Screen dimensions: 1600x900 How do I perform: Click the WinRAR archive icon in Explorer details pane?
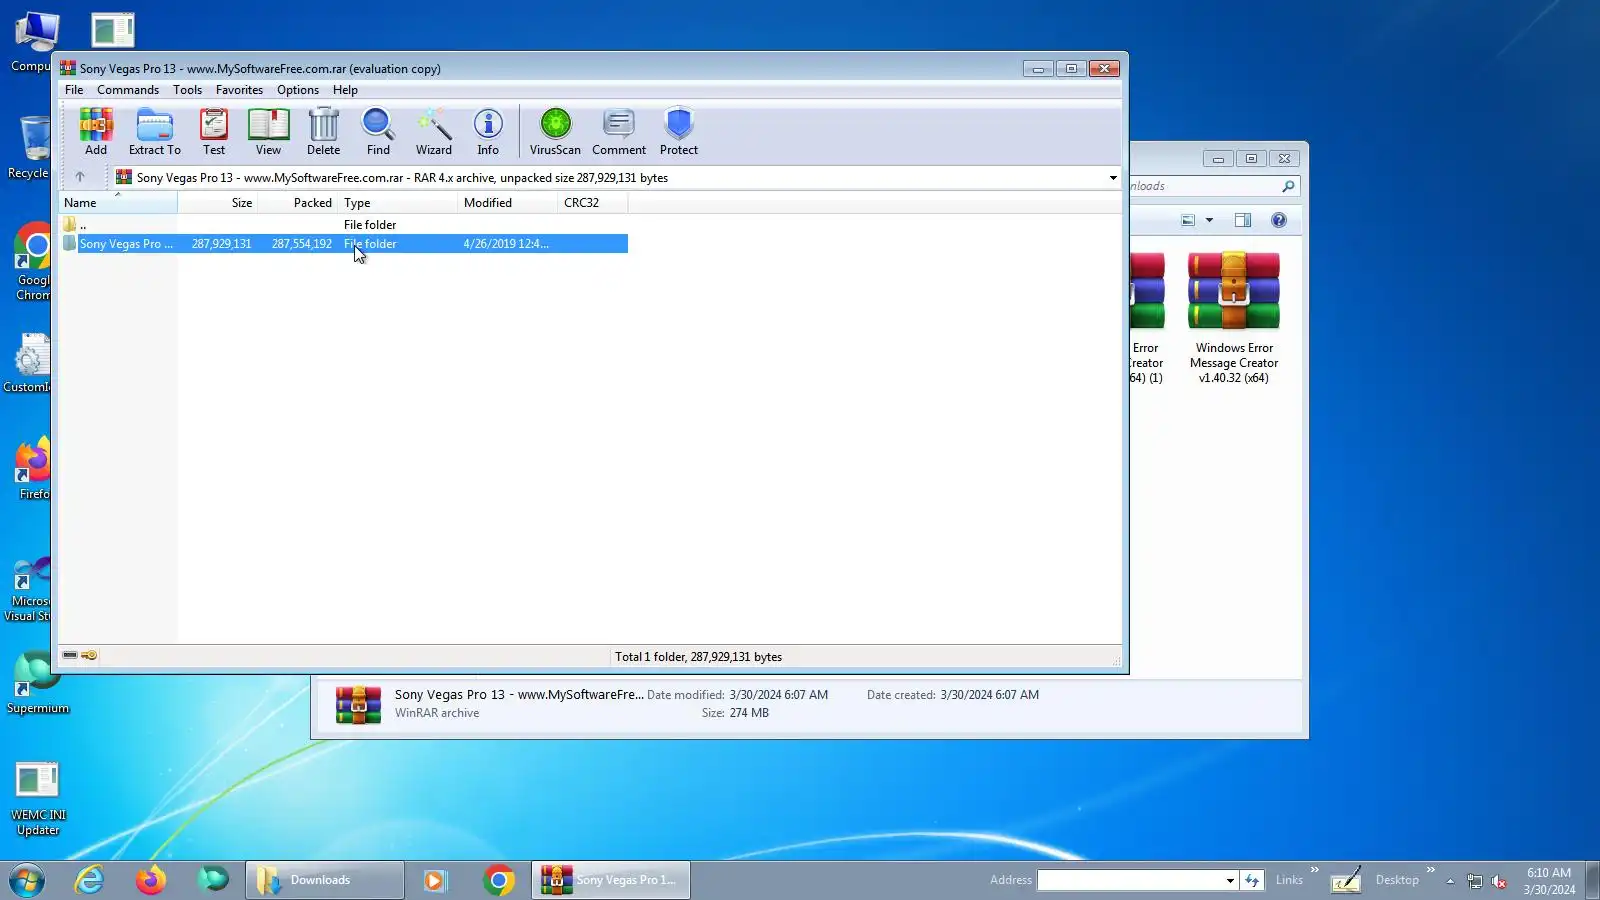pyautogui.click(x=358, y=704)
